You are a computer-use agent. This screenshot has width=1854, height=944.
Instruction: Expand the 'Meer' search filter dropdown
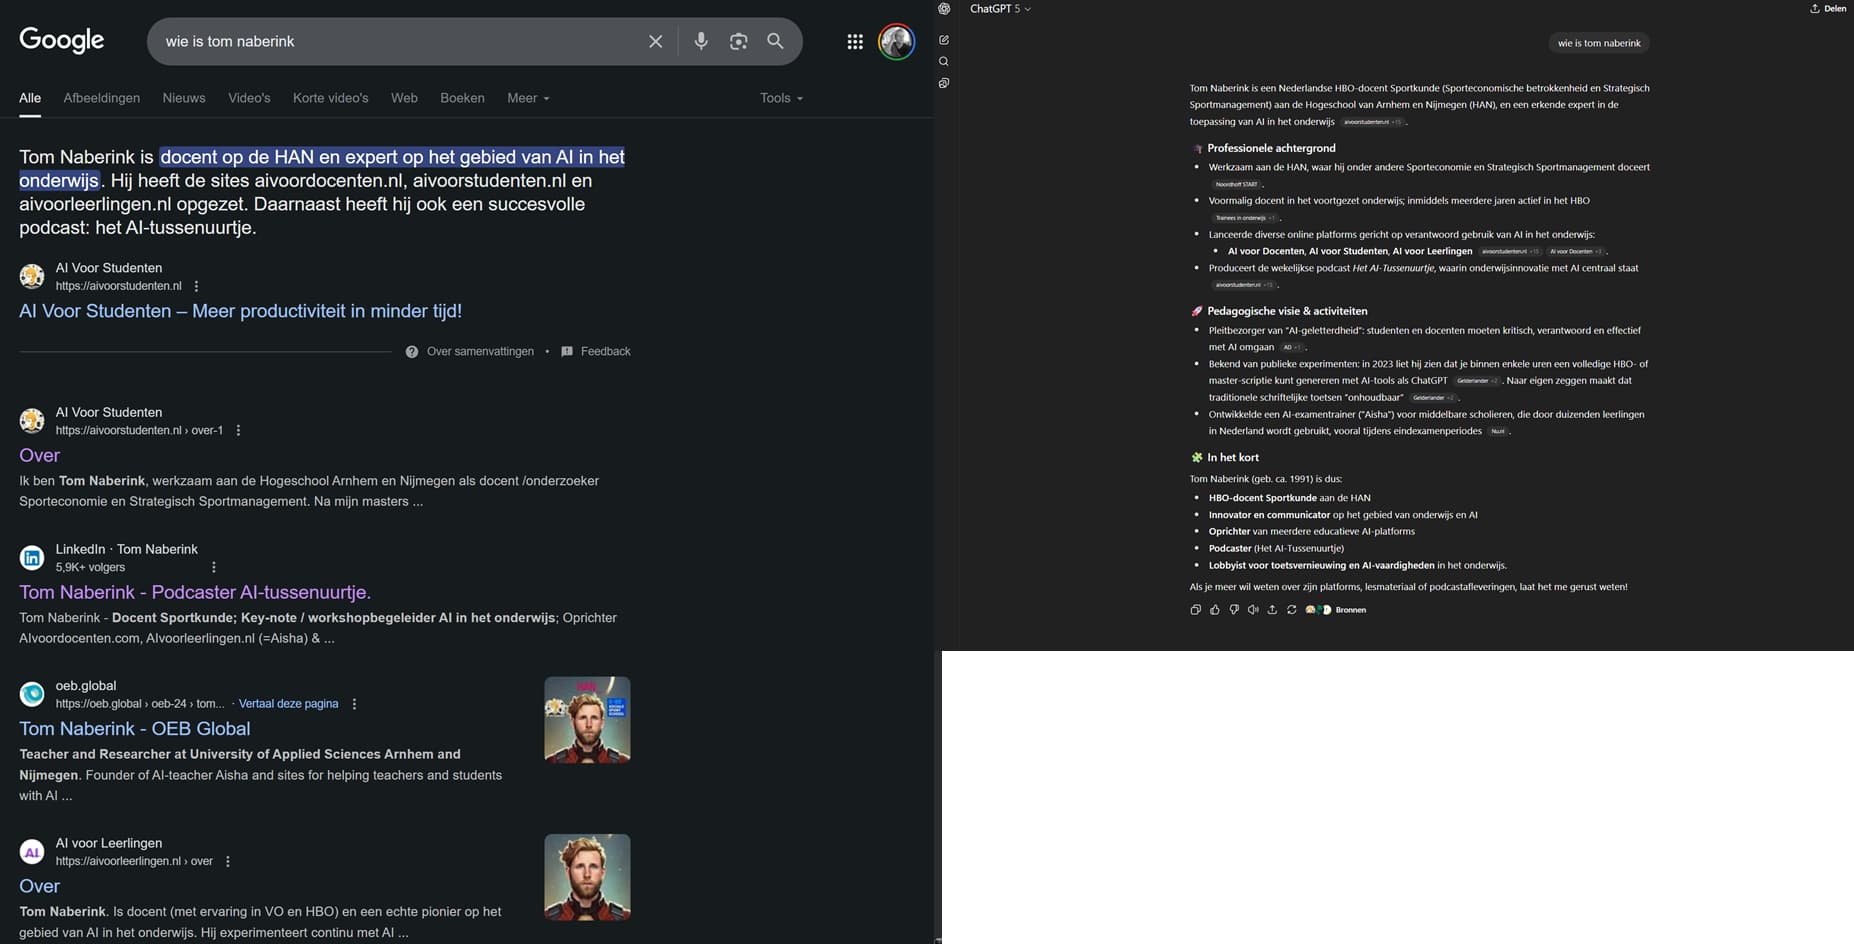point(528,98)
